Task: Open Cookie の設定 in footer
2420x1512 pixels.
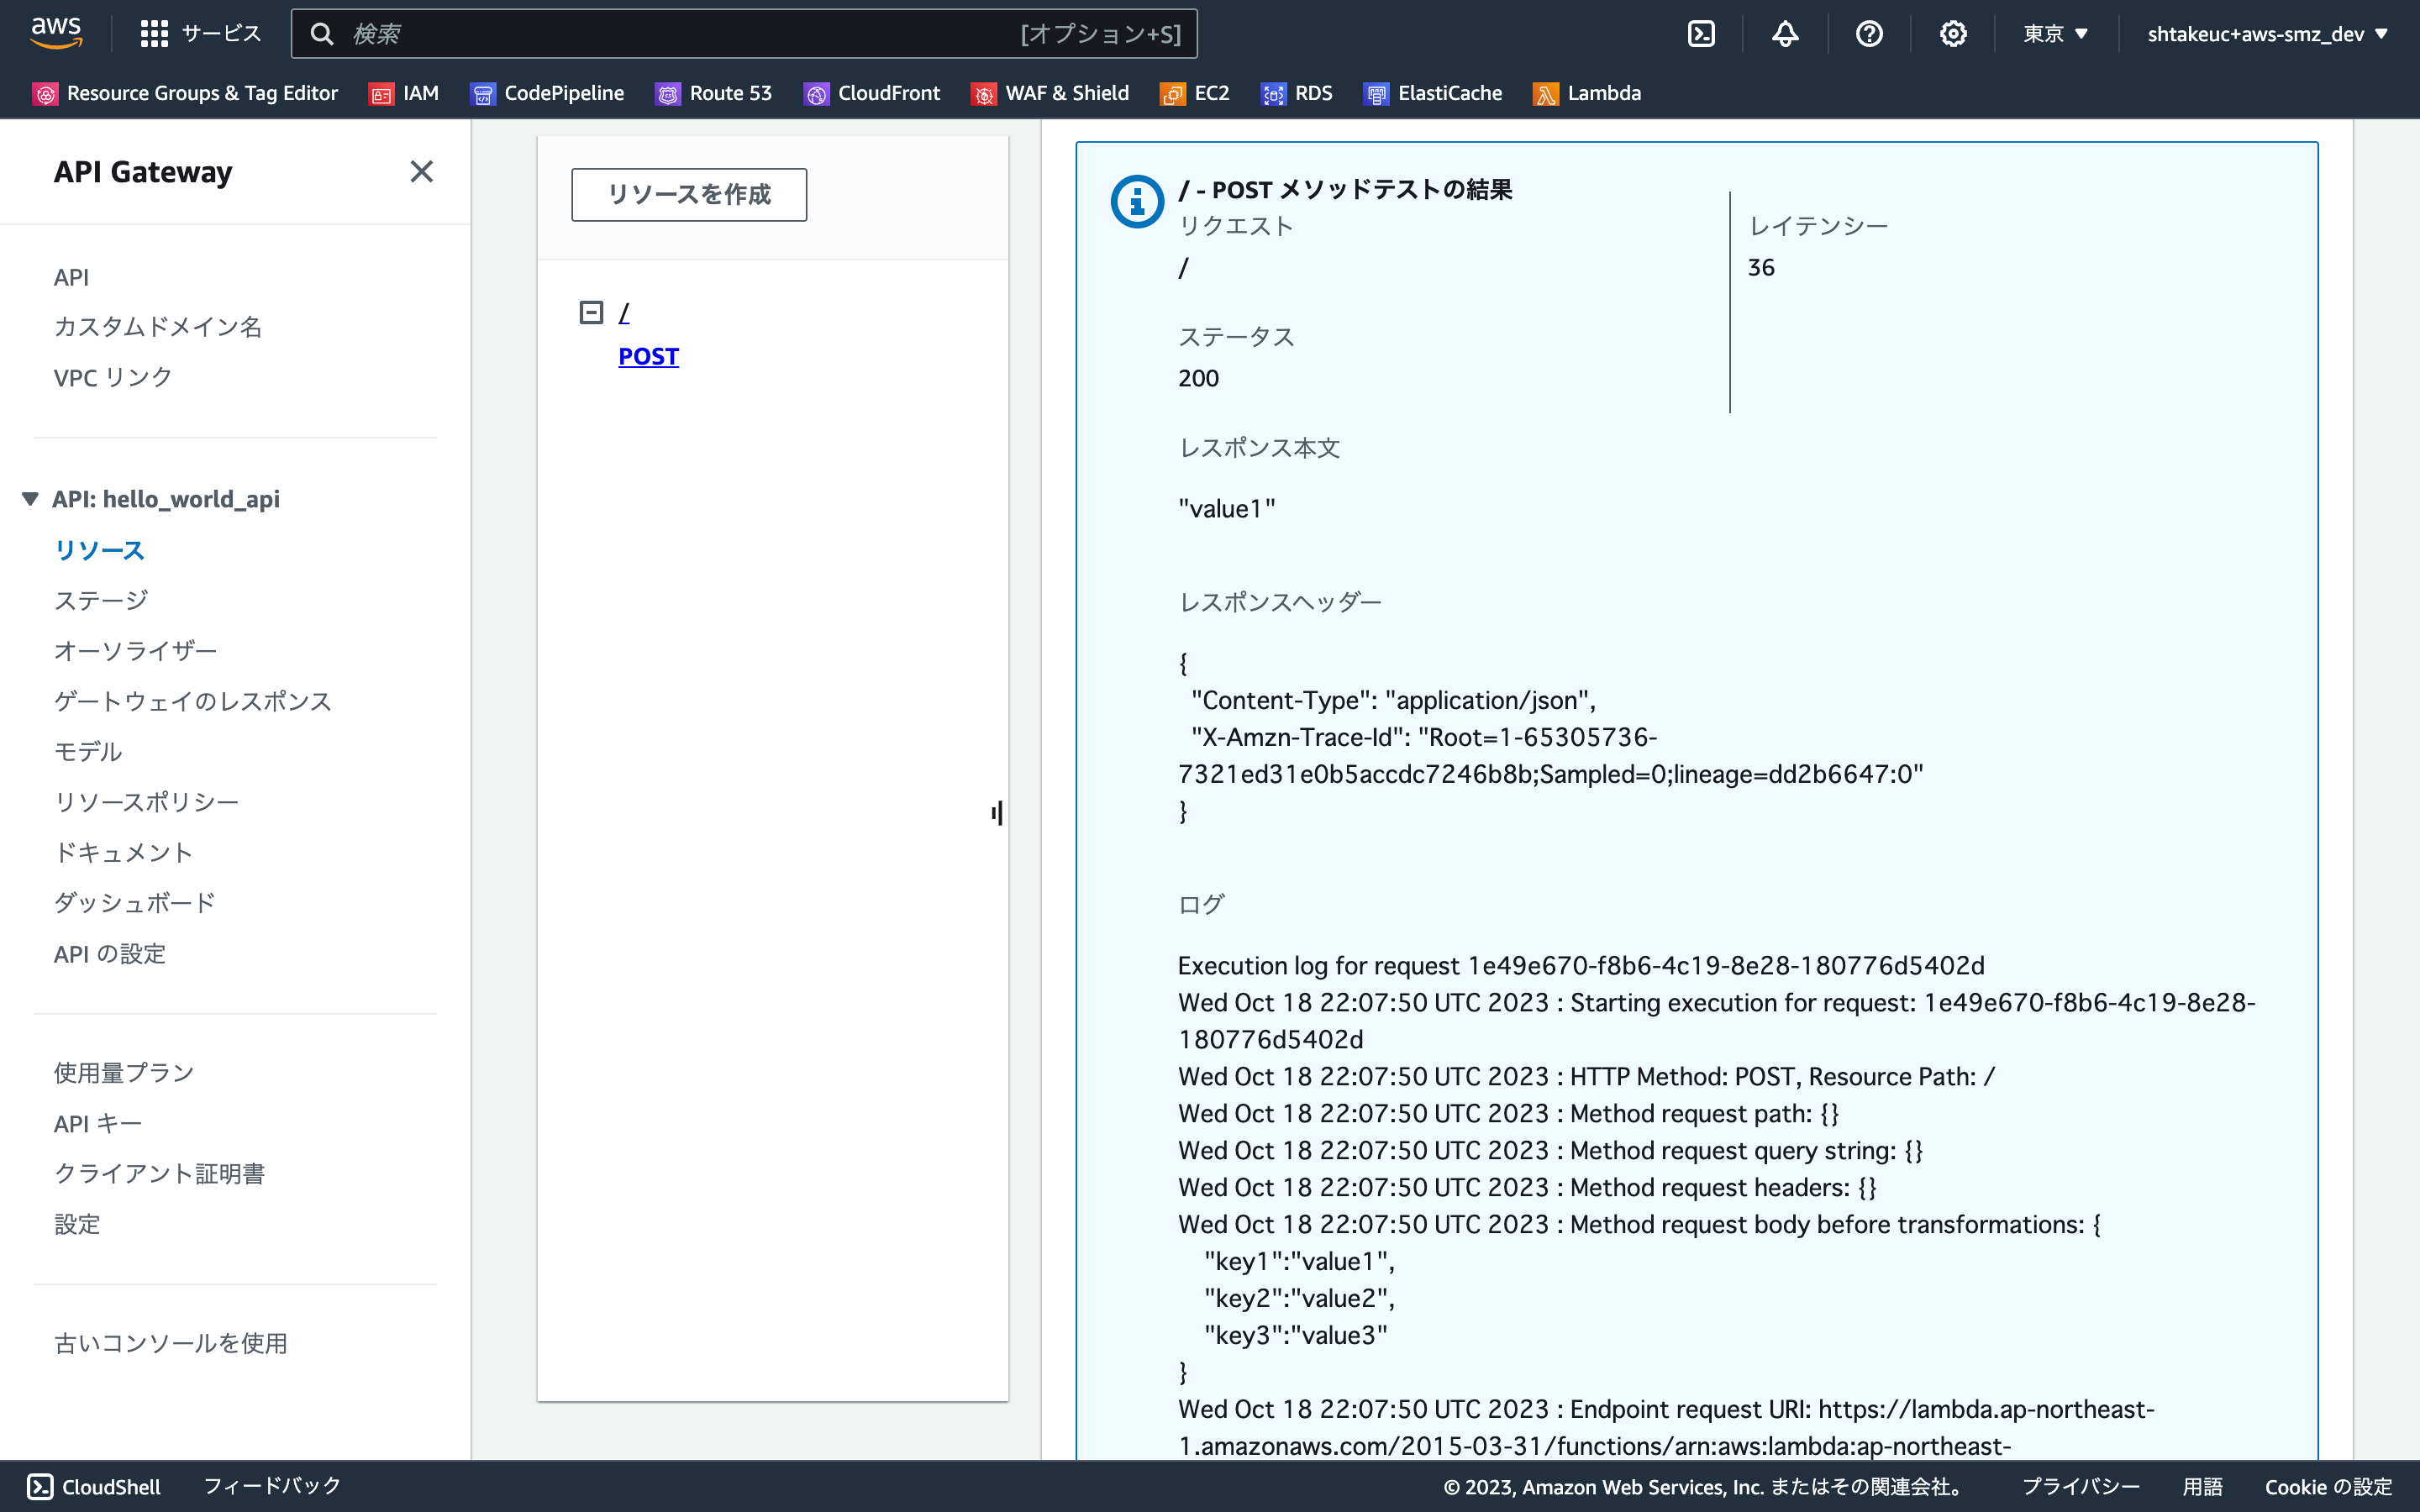Action: pos(2328,1487)
